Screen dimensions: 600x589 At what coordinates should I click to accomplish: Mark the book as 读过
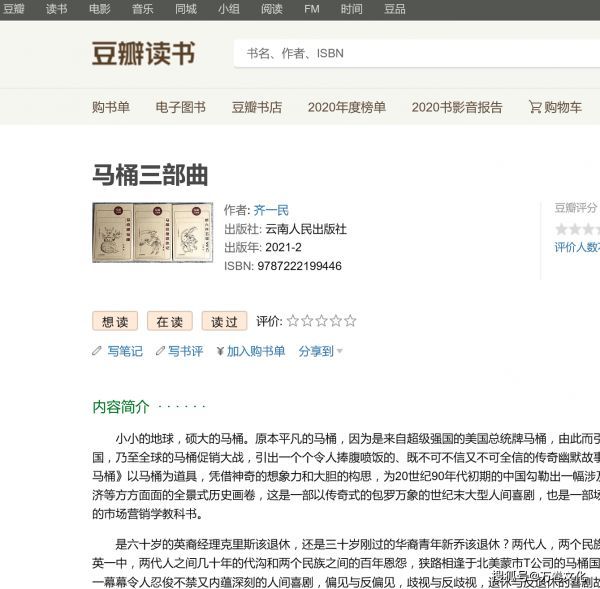[x=224, y=321]
